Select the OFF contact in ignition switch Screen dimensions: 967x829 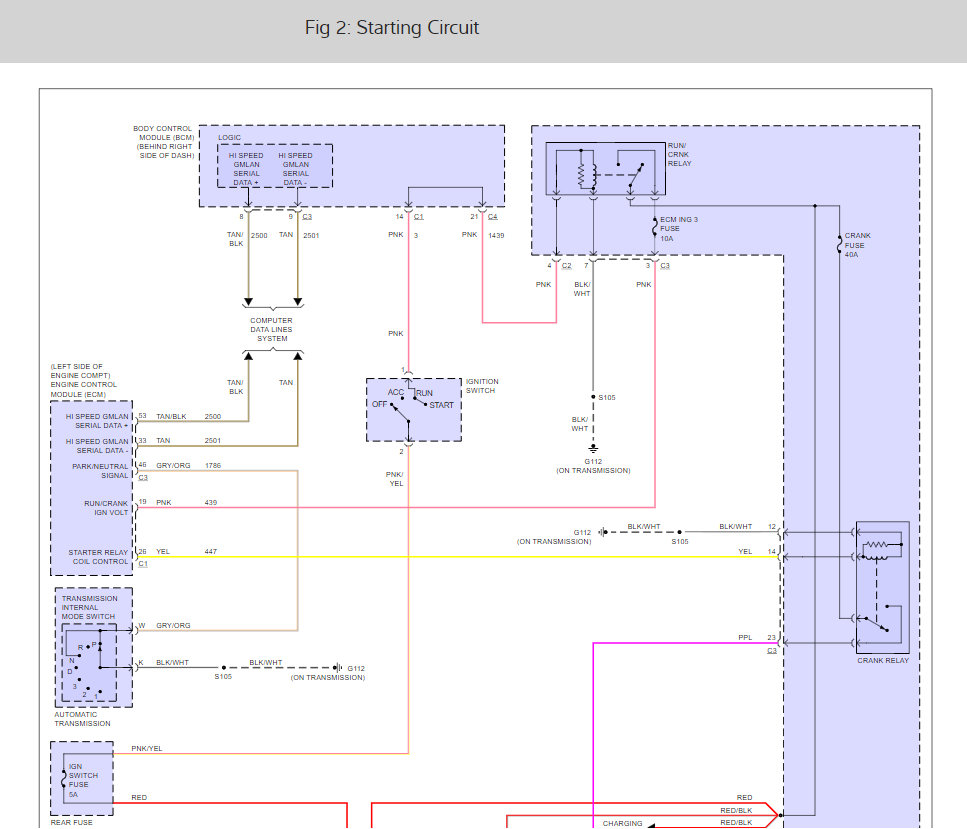click(x=391, y=404)
